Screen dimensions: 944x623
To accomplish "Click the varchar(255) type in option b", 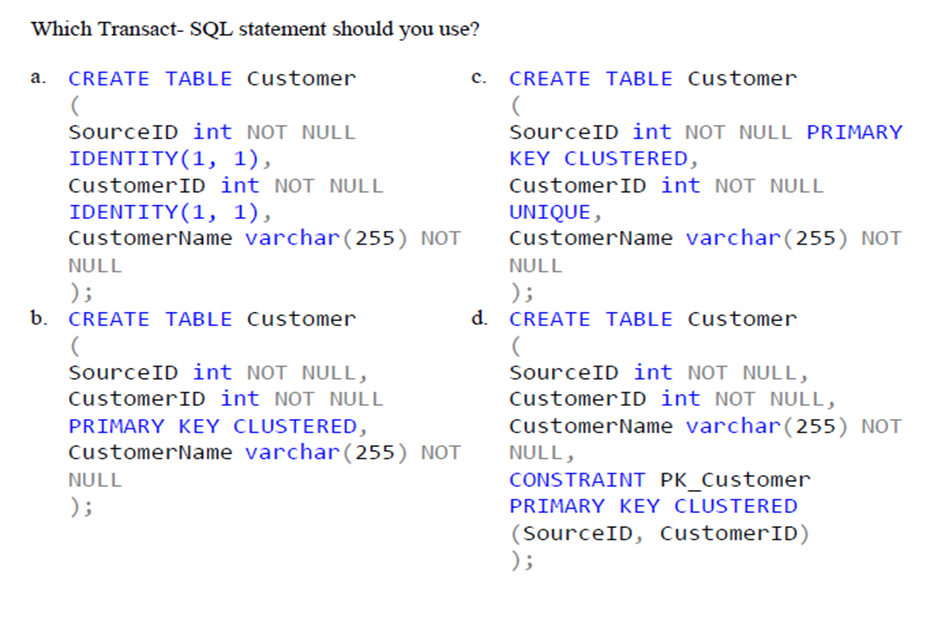I will (291, 452).
